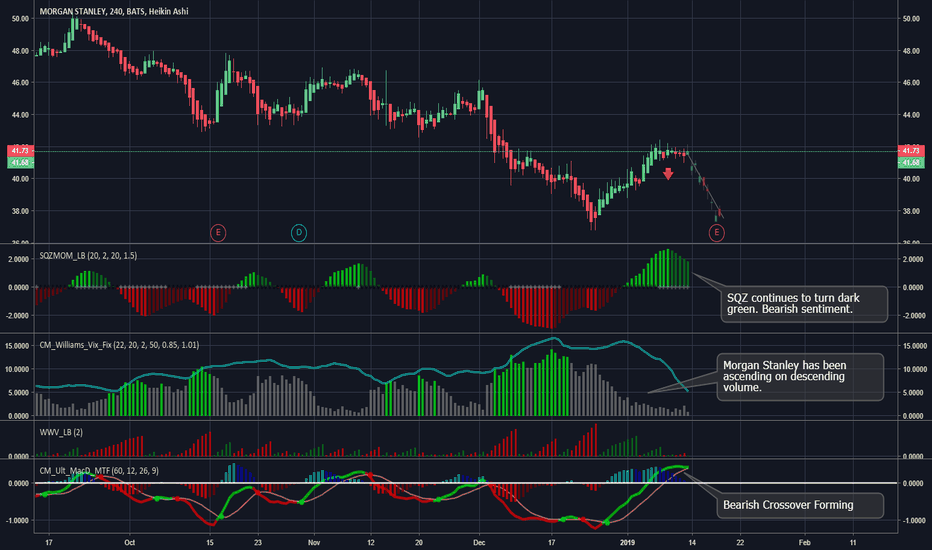This screenshot has width=932, height=550.
Task: Click the 'Feb' date label on time axis
Action: (x=804, y=542)
